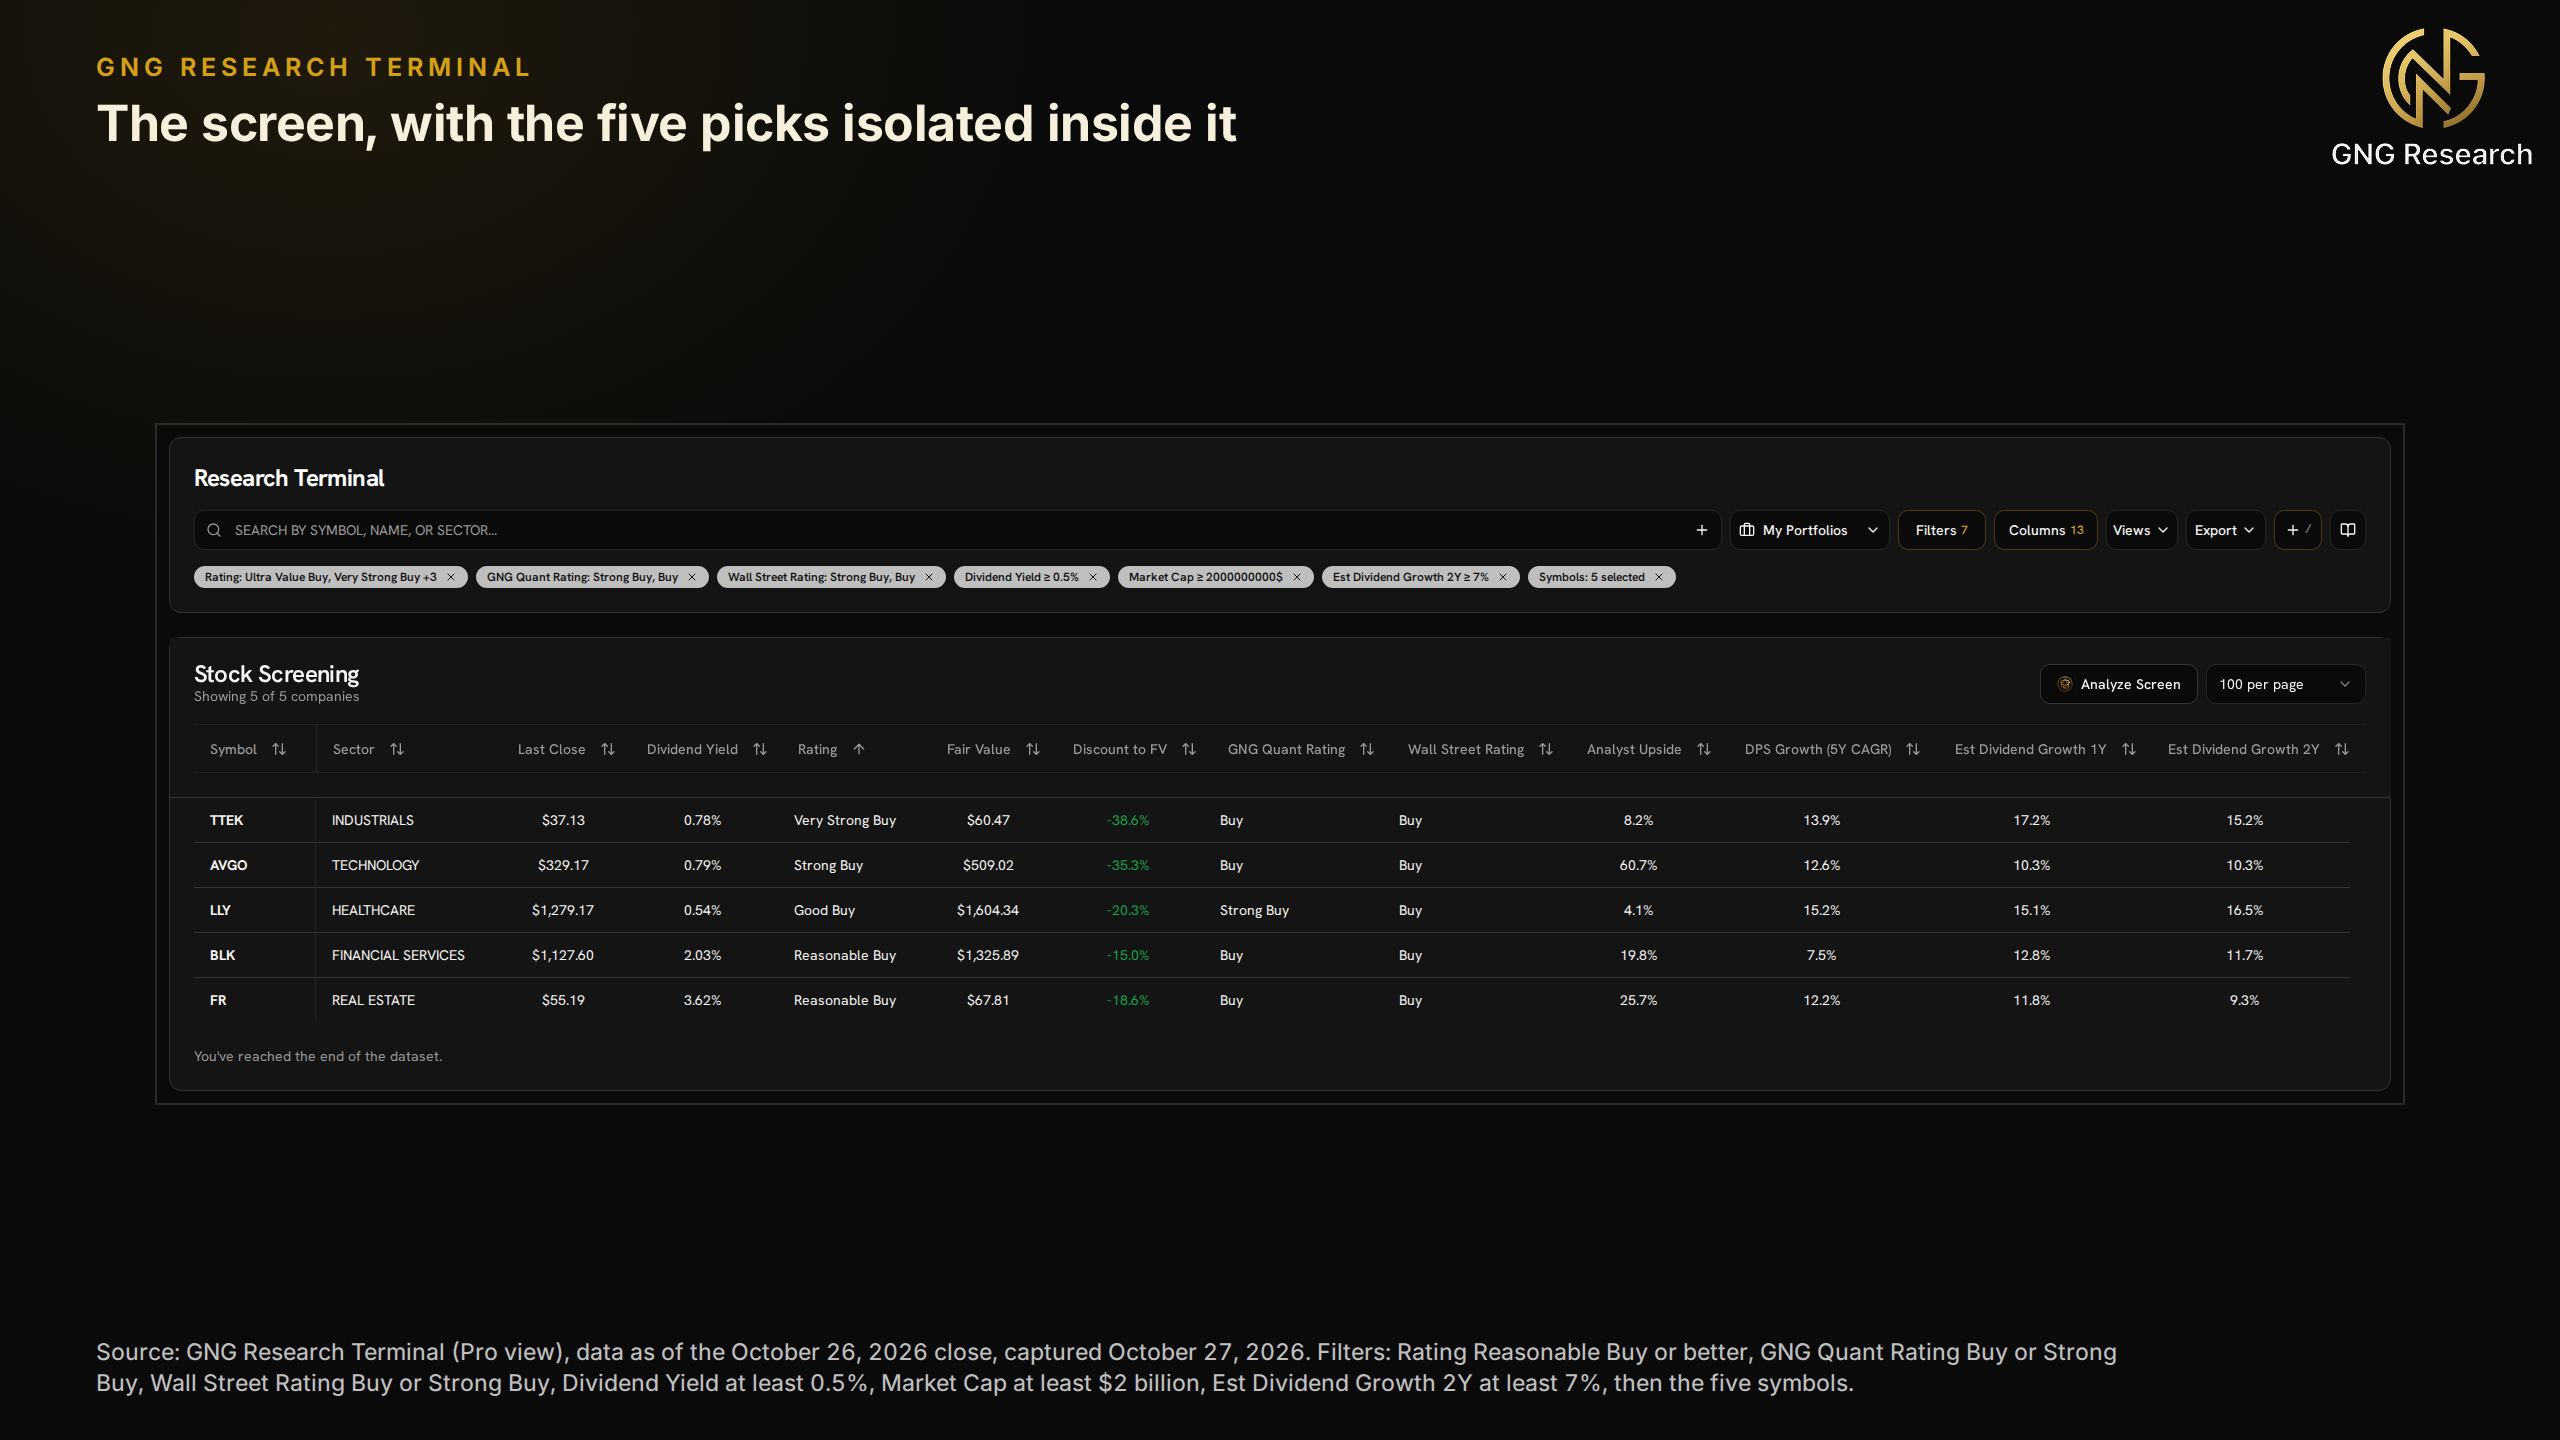2560x1440 pixels.
Task: Remove the Wall Street Rating filter chip
Action: 929,577
